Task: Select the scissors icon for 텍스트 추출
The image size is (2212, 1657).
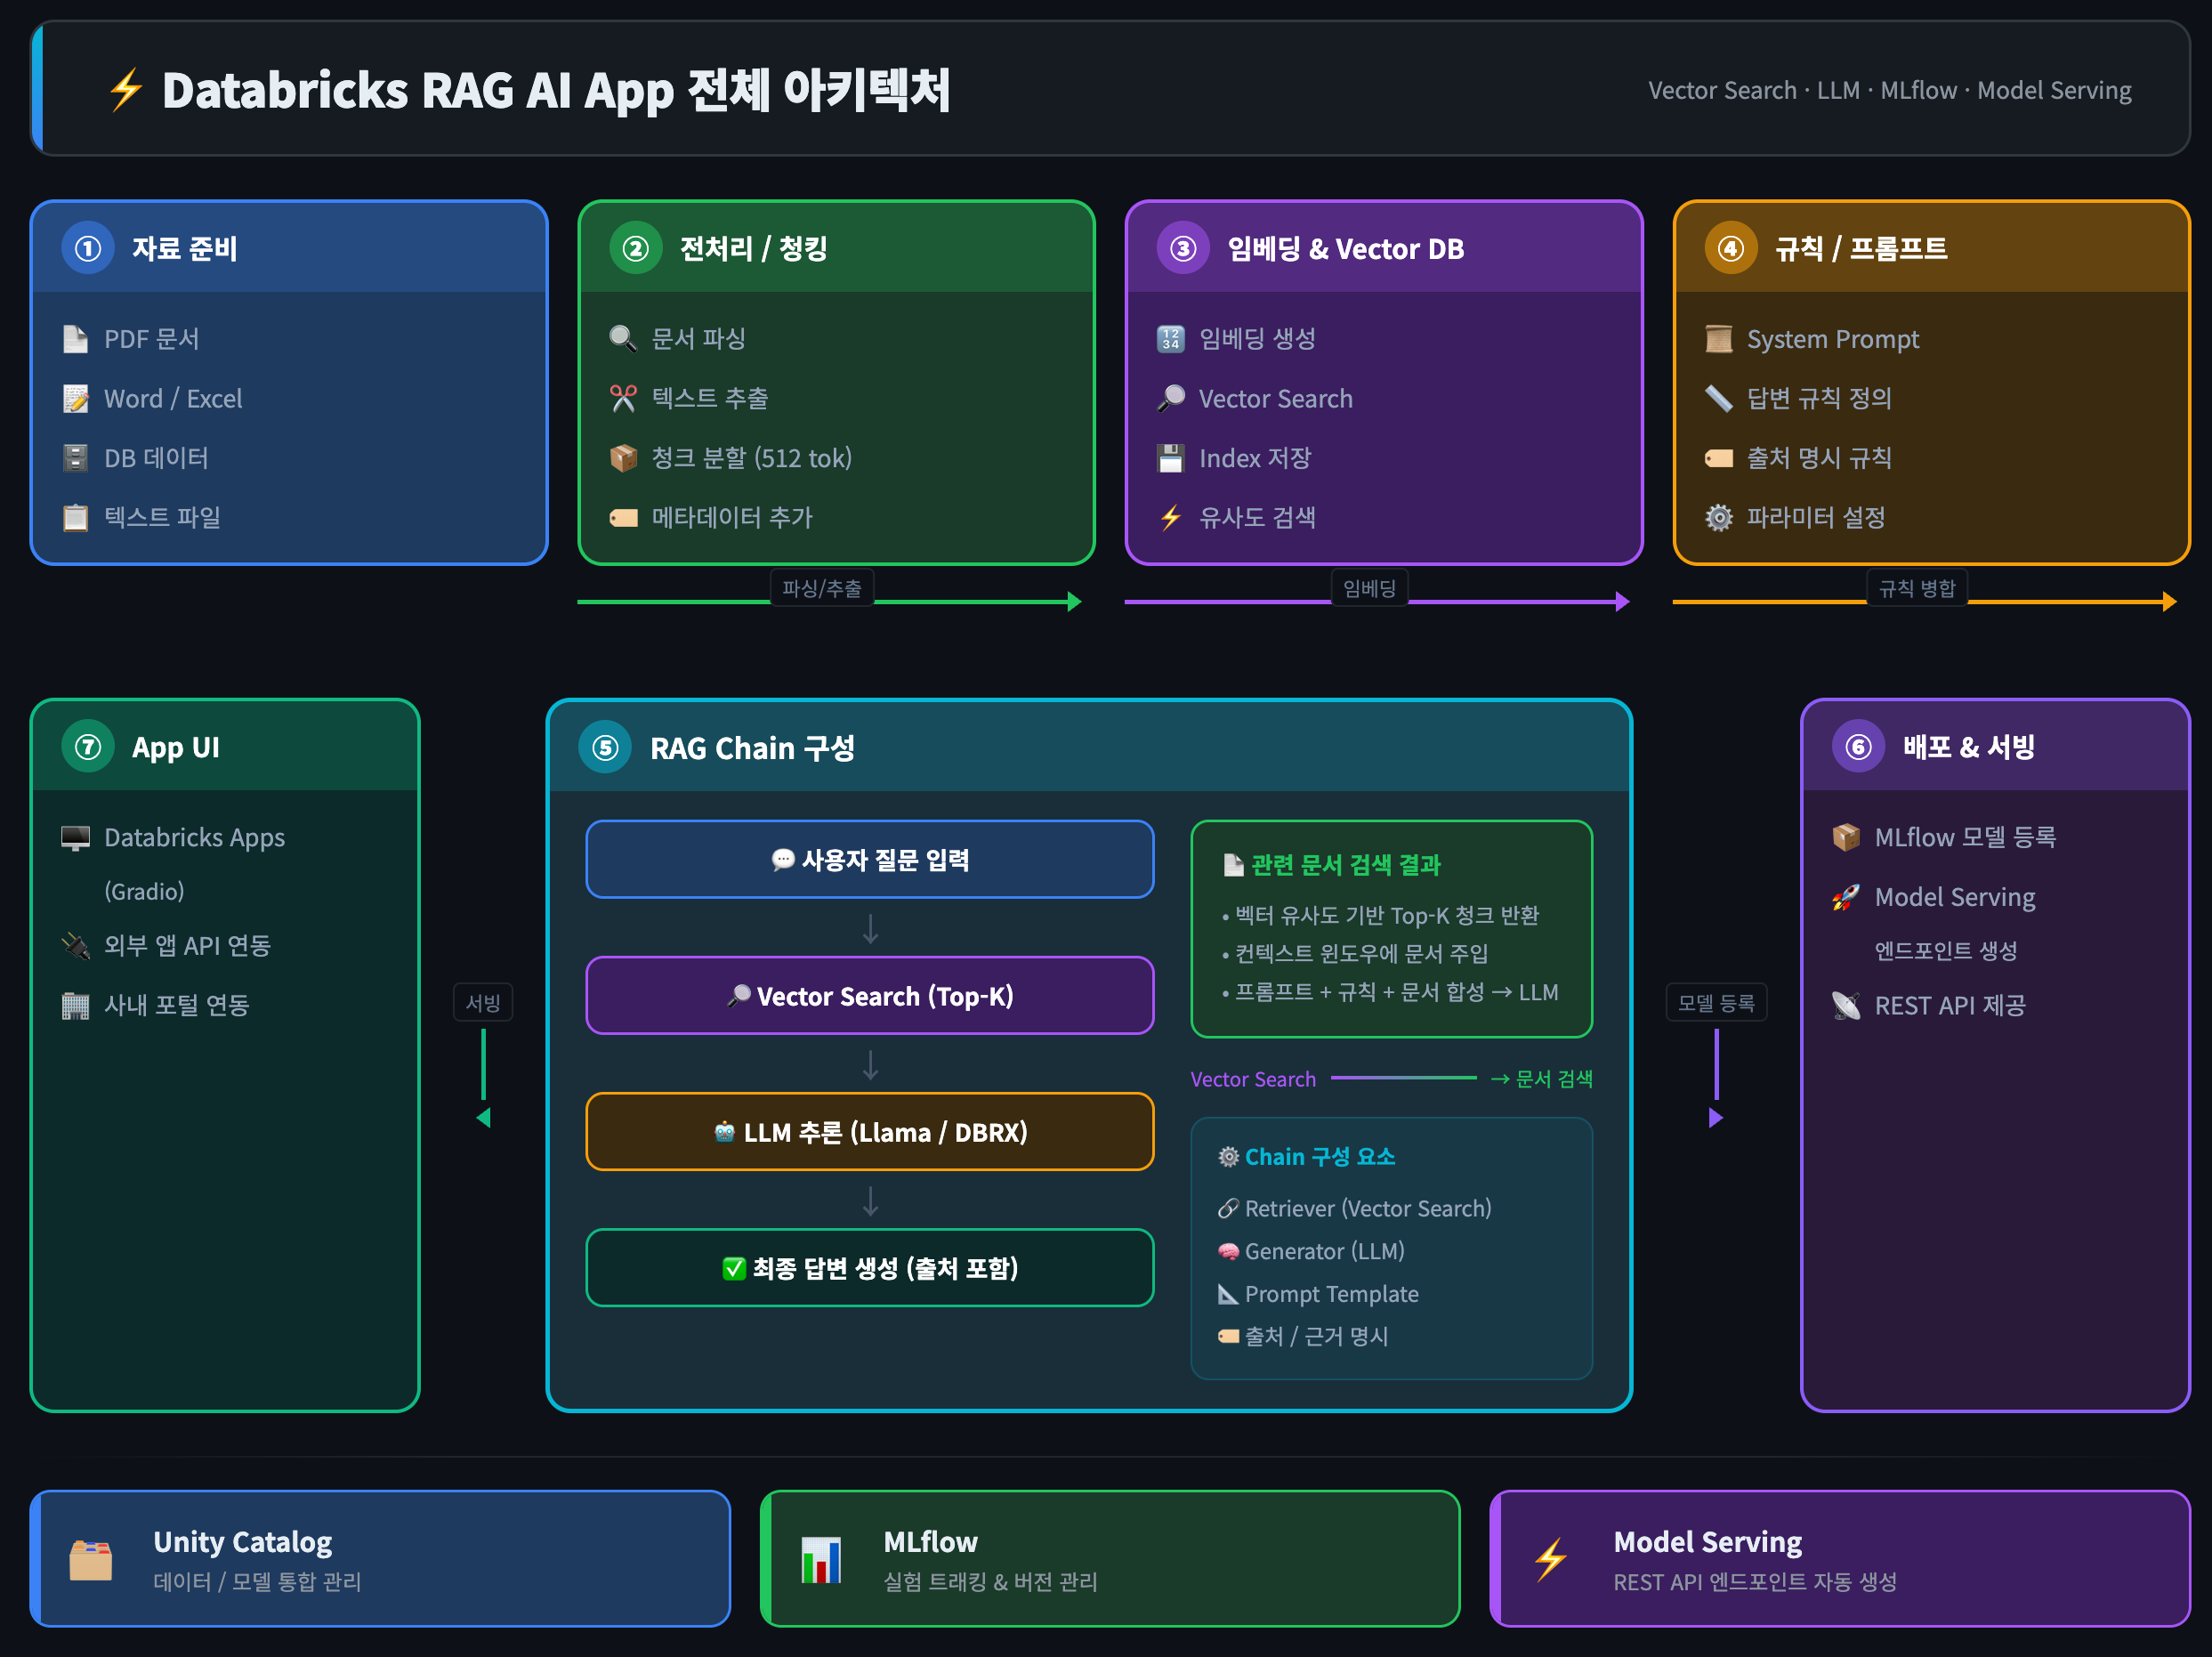Action: coord(623,399)
